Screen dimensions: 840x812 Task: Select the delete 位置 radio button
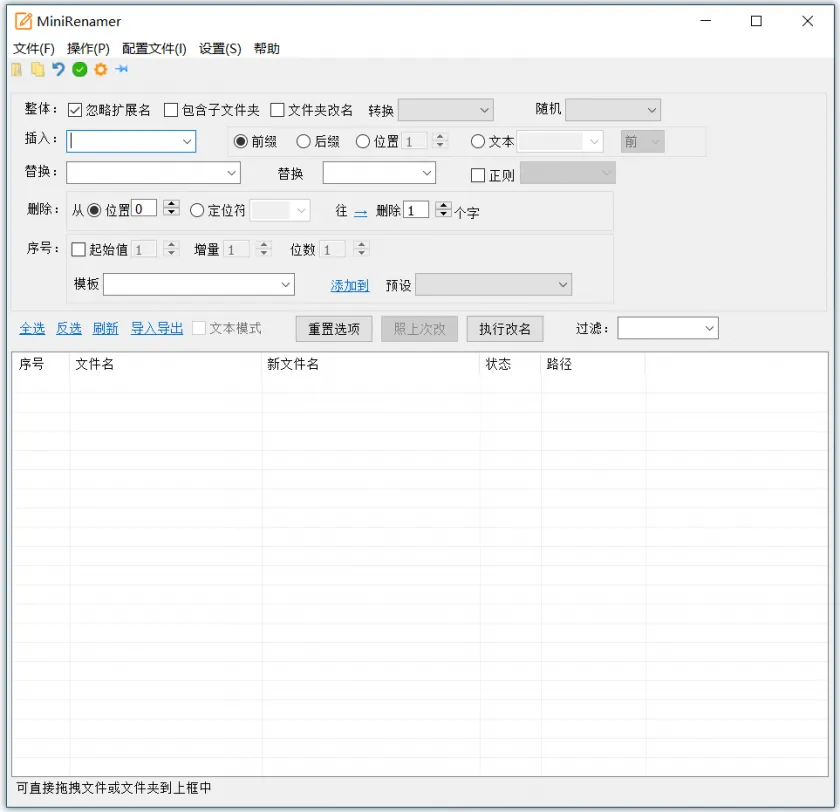coord(94,210)
